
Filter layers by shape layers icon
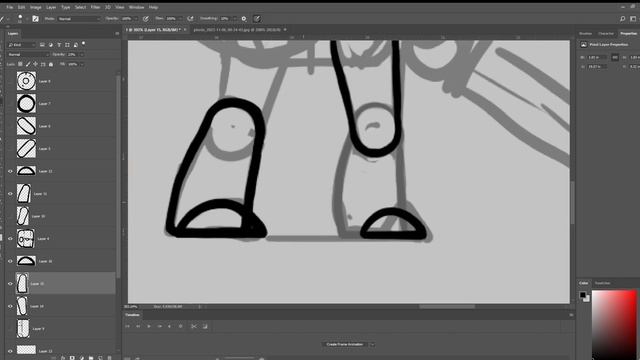pyautogui.click(x=67, y=44)
